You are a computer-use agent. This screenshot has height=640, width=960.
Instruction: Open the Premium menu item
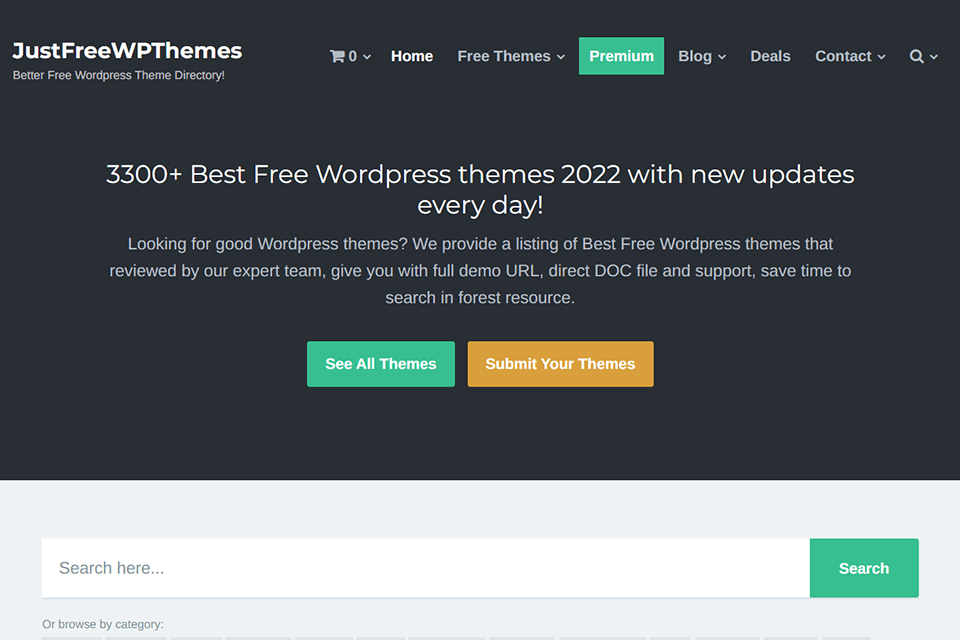click(621, 56)
